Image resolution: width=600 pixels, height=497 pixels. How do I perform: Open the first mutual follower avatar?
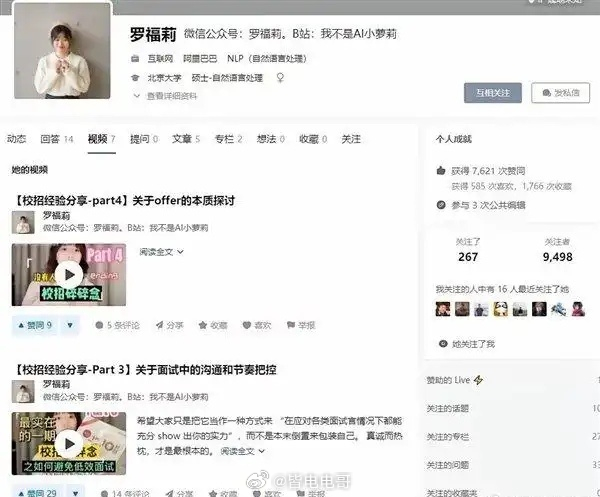[x=443, y=309]
